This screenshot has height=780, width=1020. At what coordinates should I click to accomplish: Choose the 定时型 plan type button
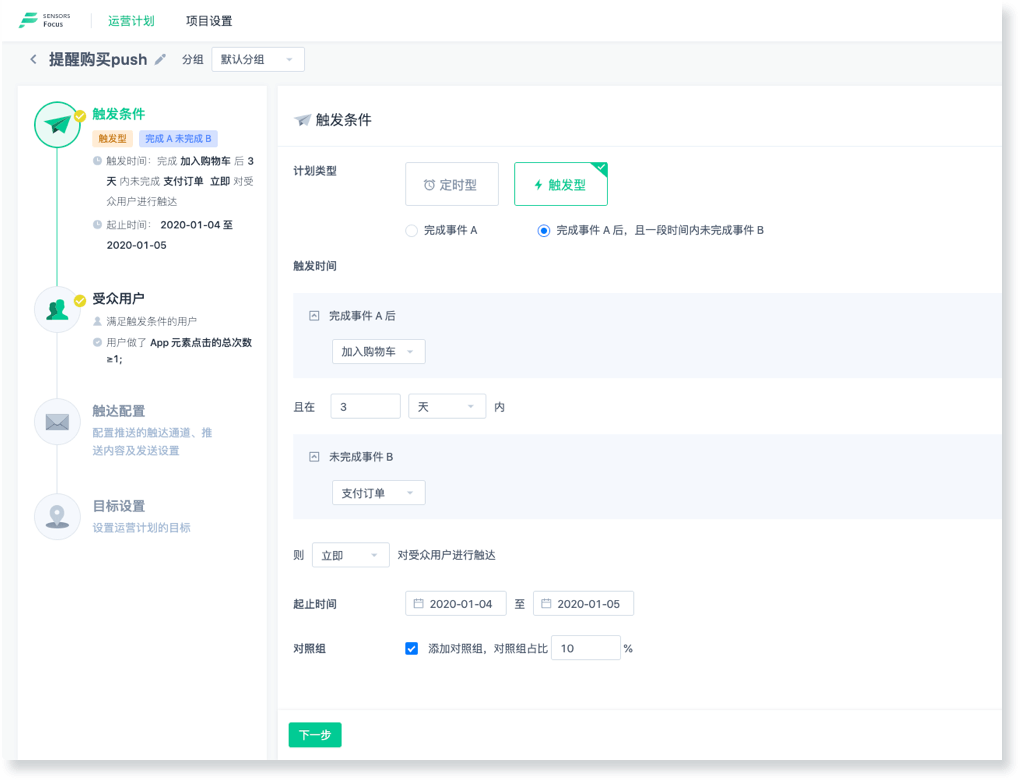[451, 184]
